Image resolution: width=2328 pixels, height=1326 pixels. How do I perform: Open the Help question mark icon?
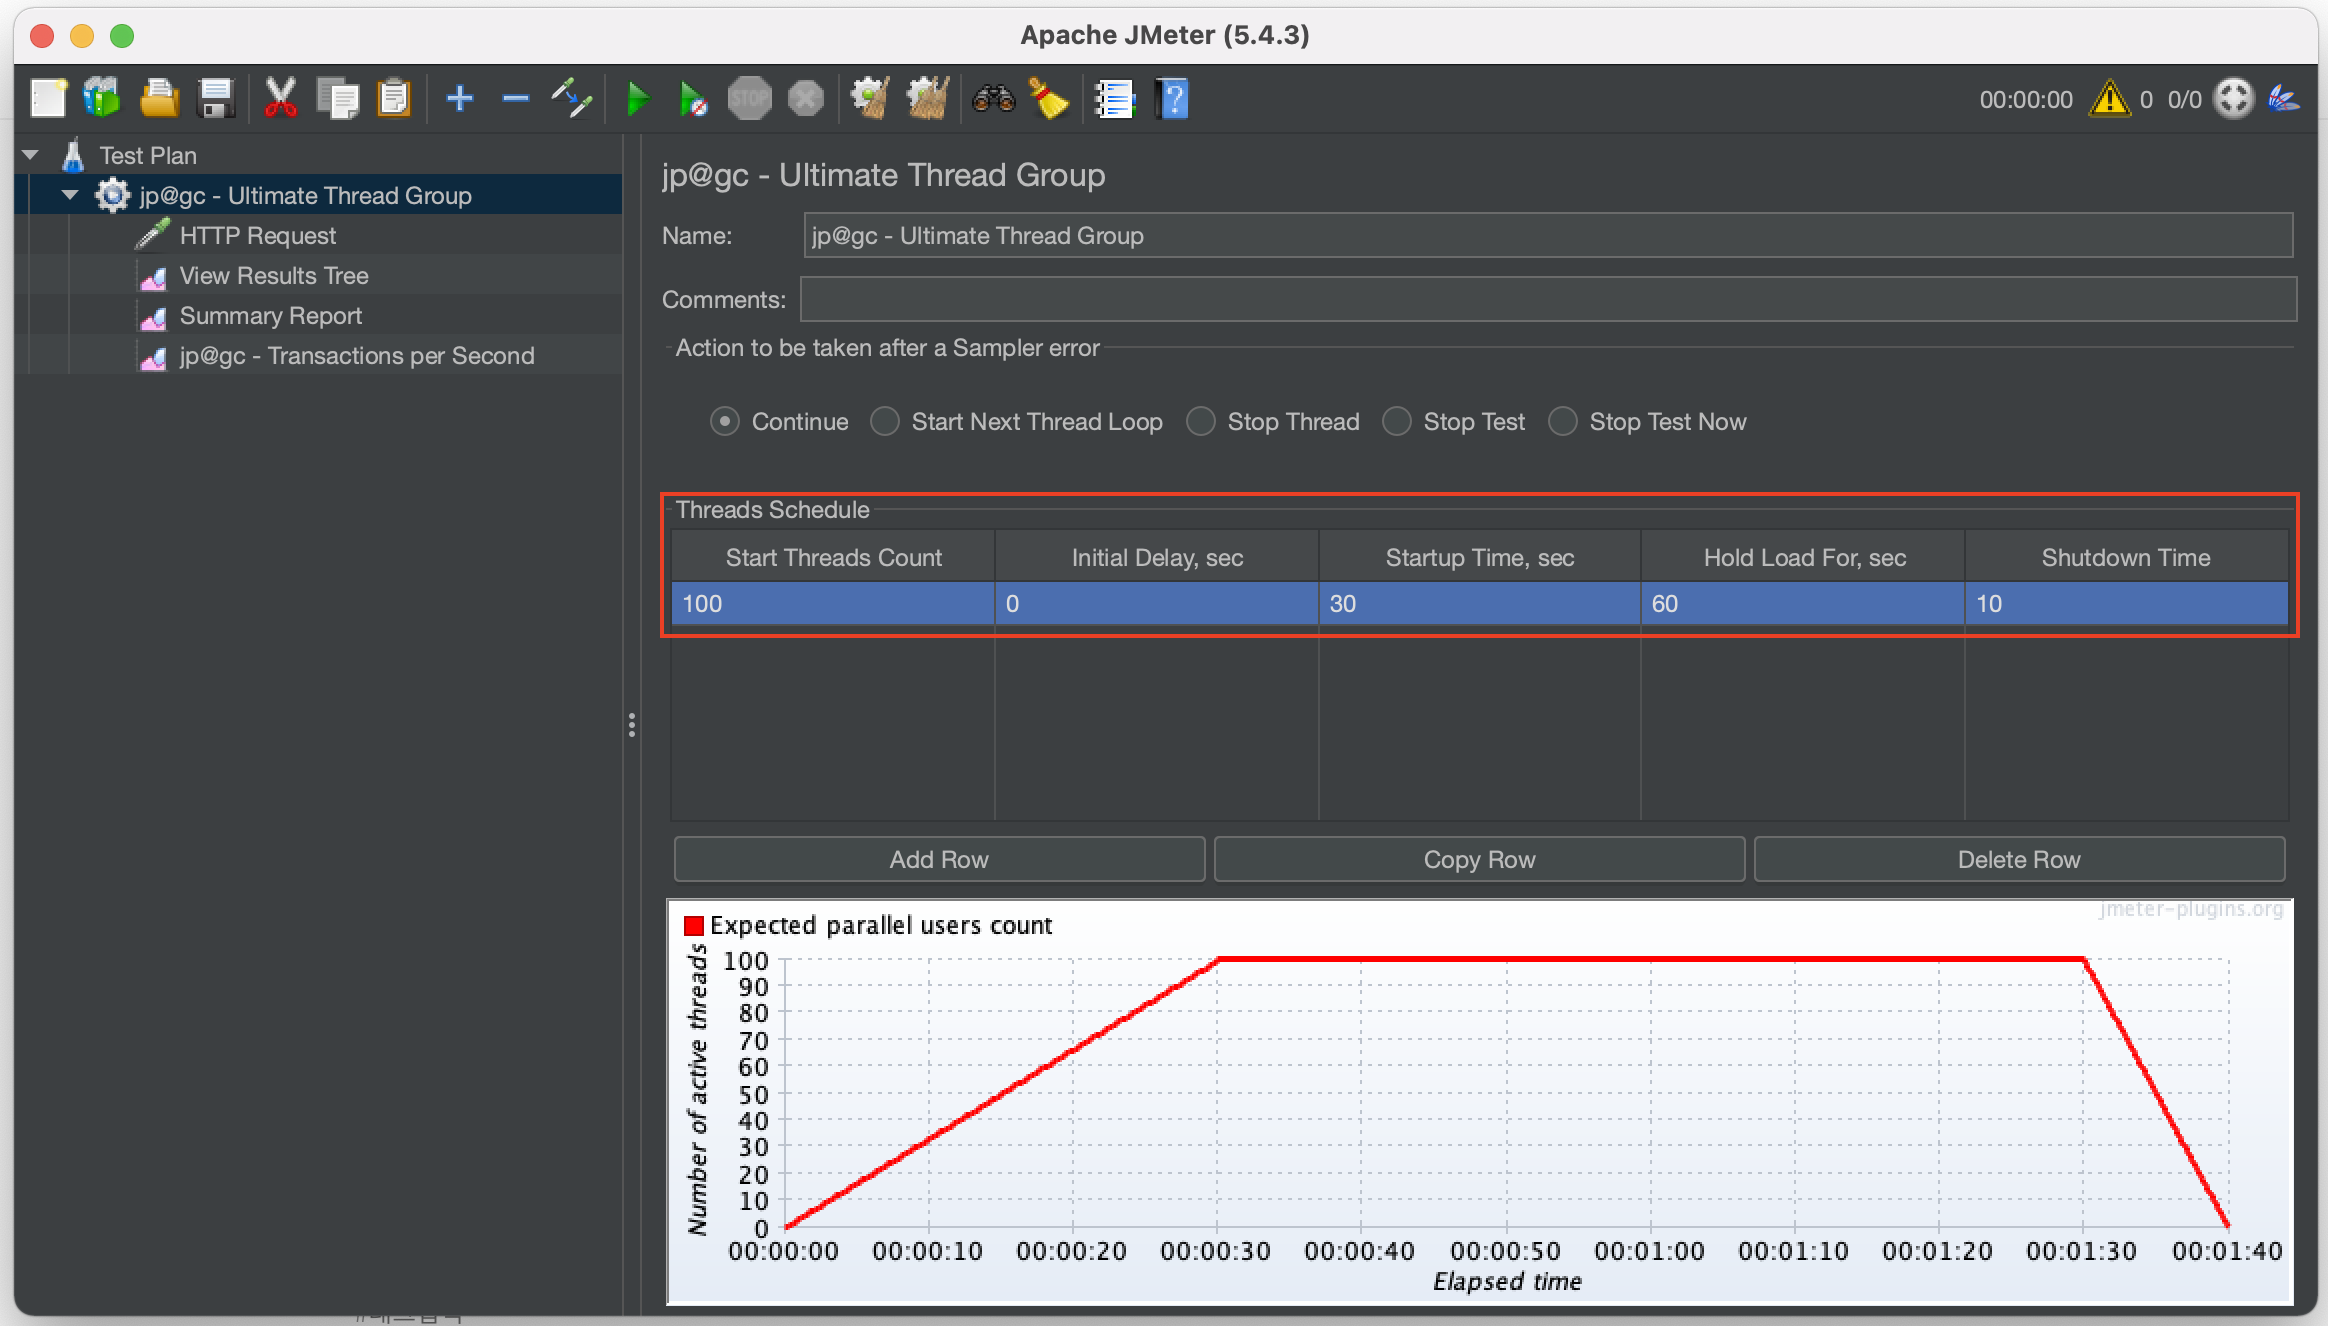(x=1172, y=99)
